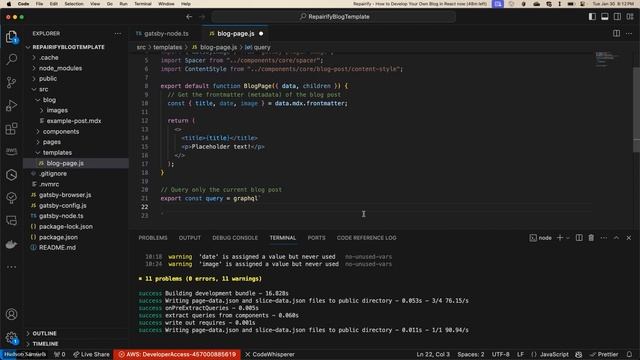Close the terminal panel

[629, 238]
